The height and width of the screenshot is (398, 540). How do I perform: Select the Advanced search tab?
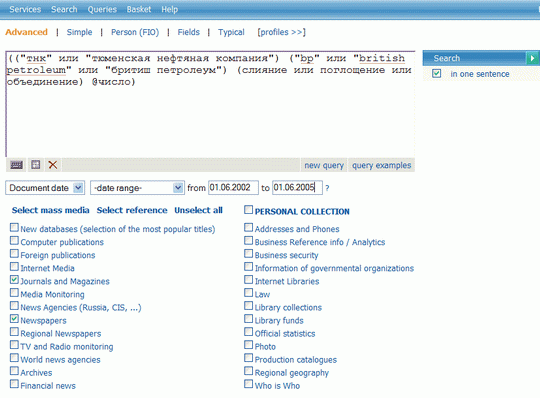27,32
